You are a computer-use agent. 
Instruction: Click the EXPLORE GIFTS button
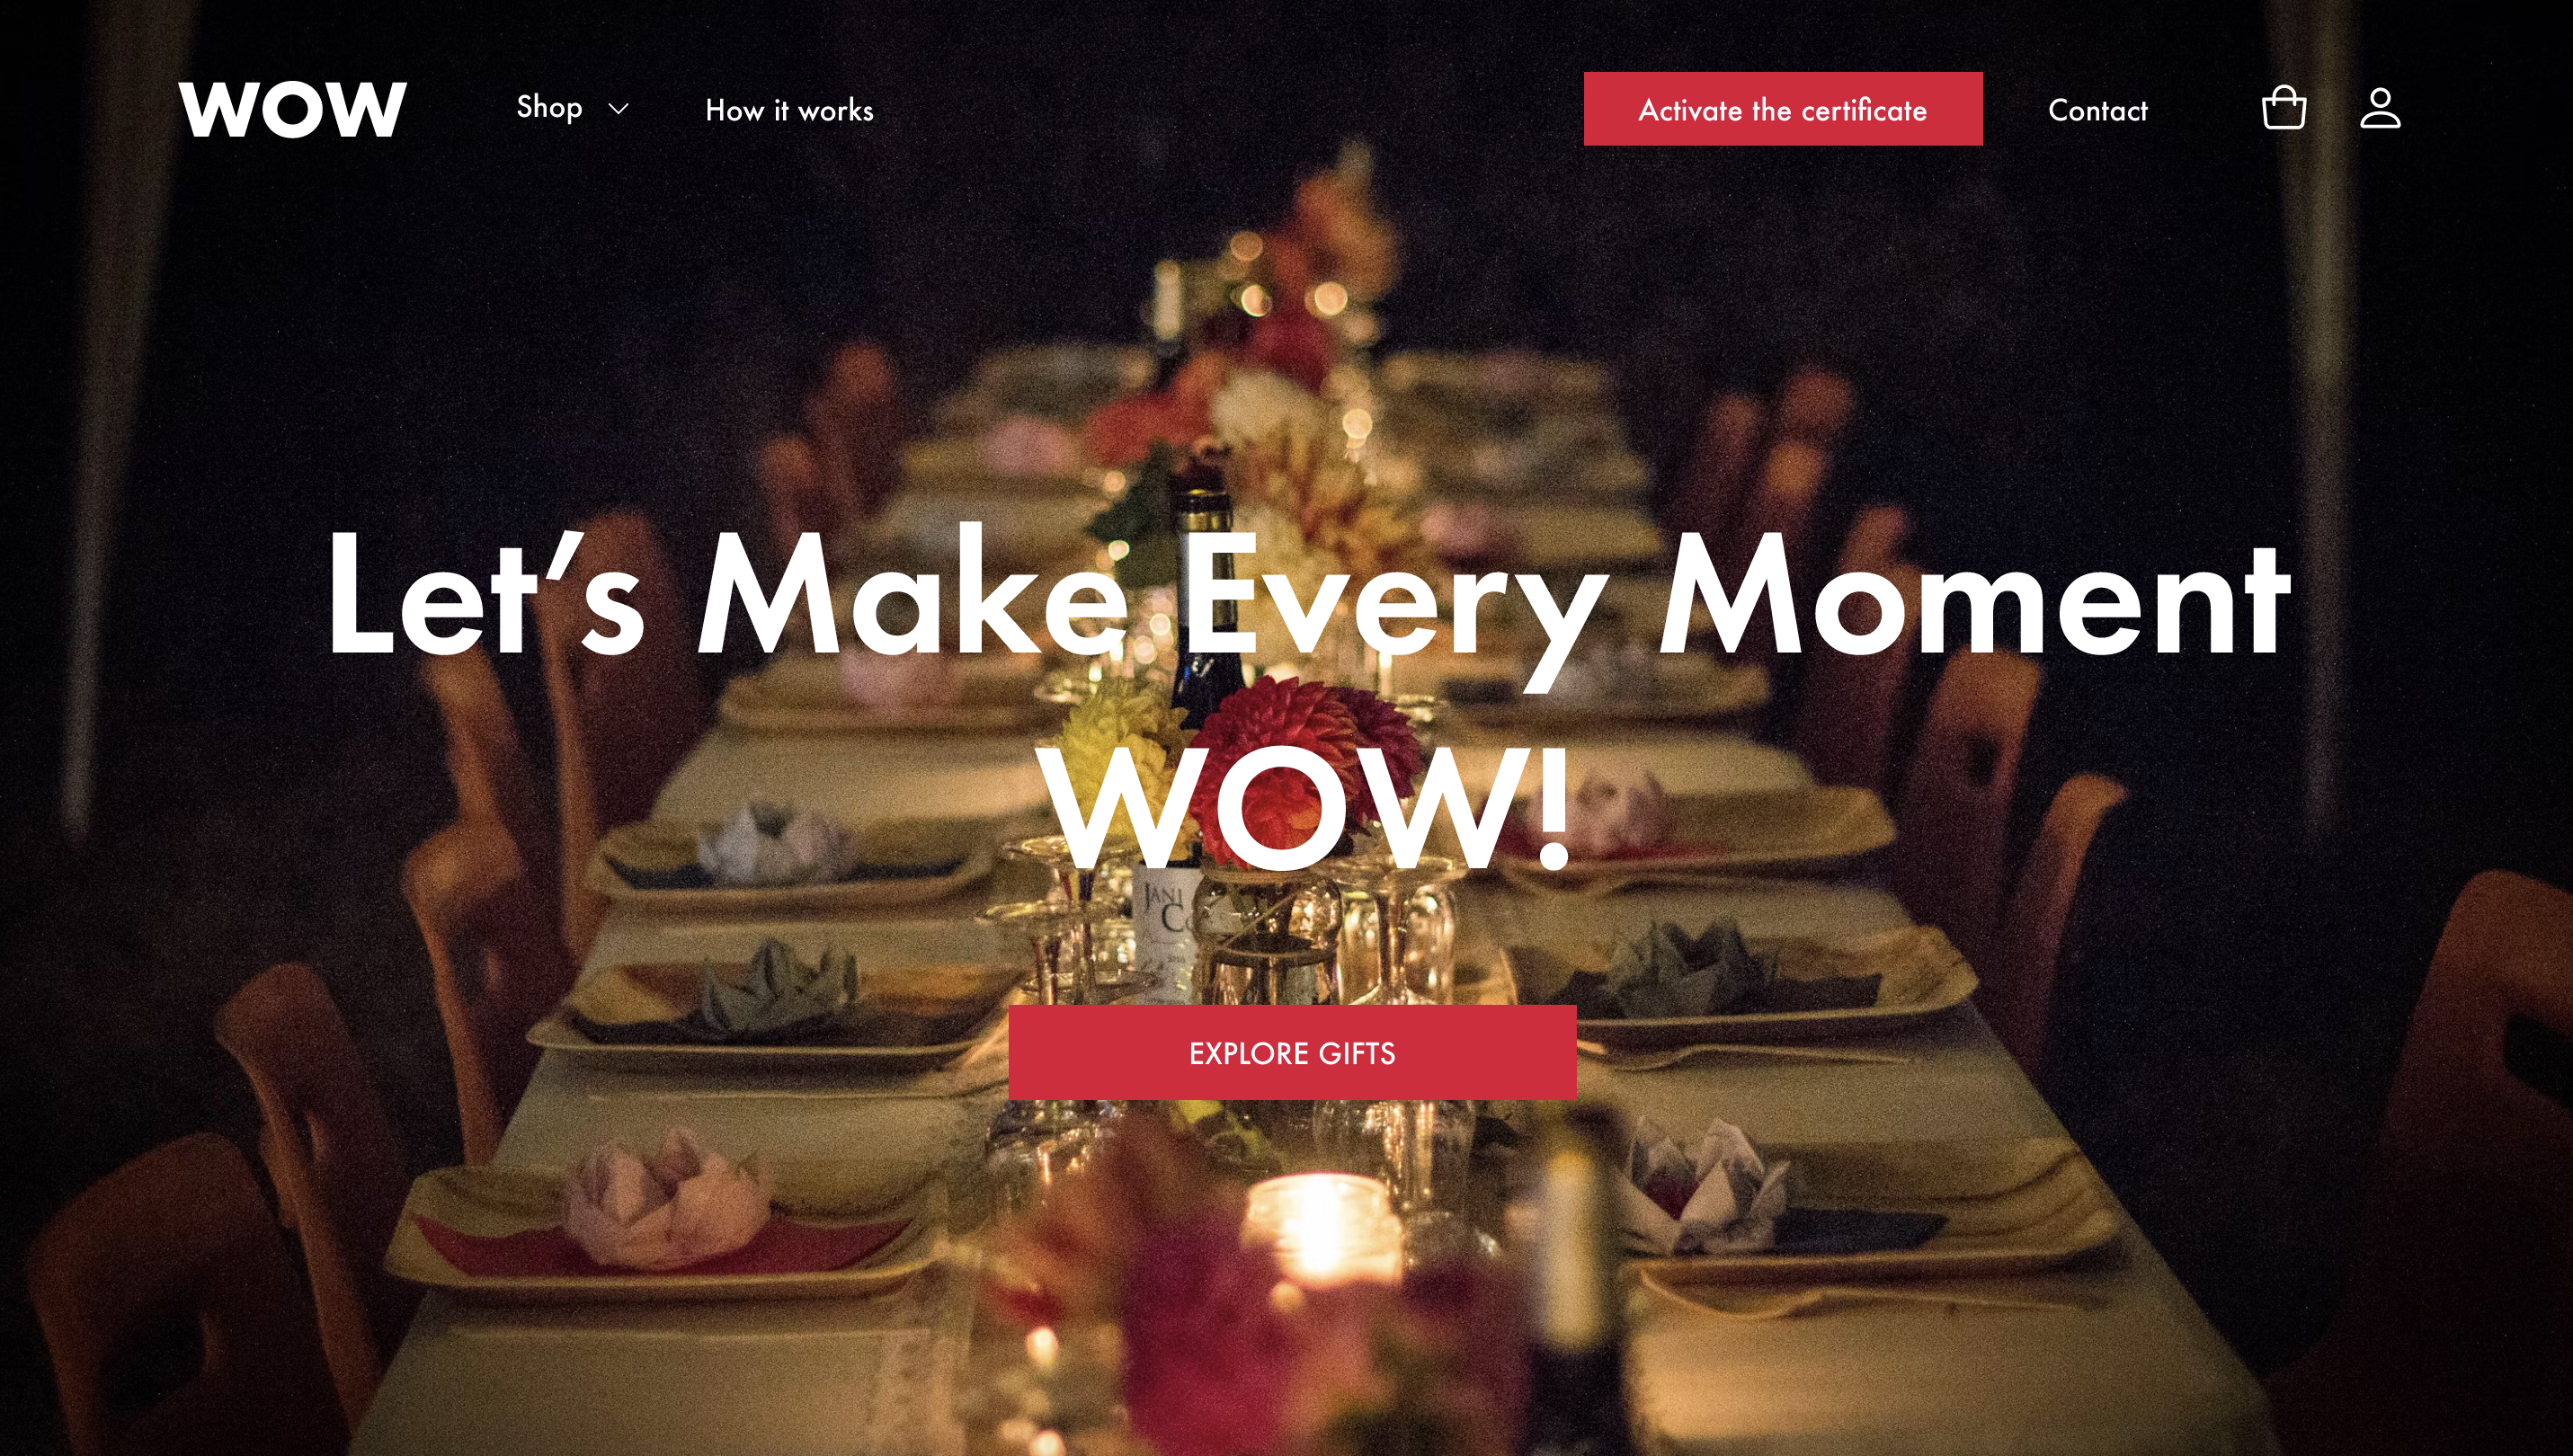point(1292,1053)
